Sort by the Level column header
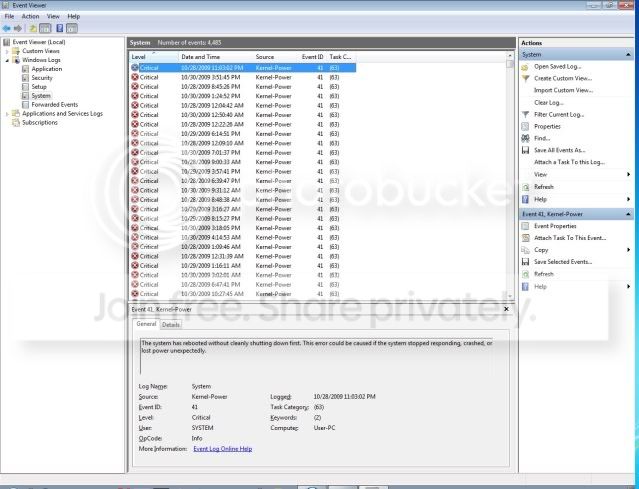 [154, 57]
